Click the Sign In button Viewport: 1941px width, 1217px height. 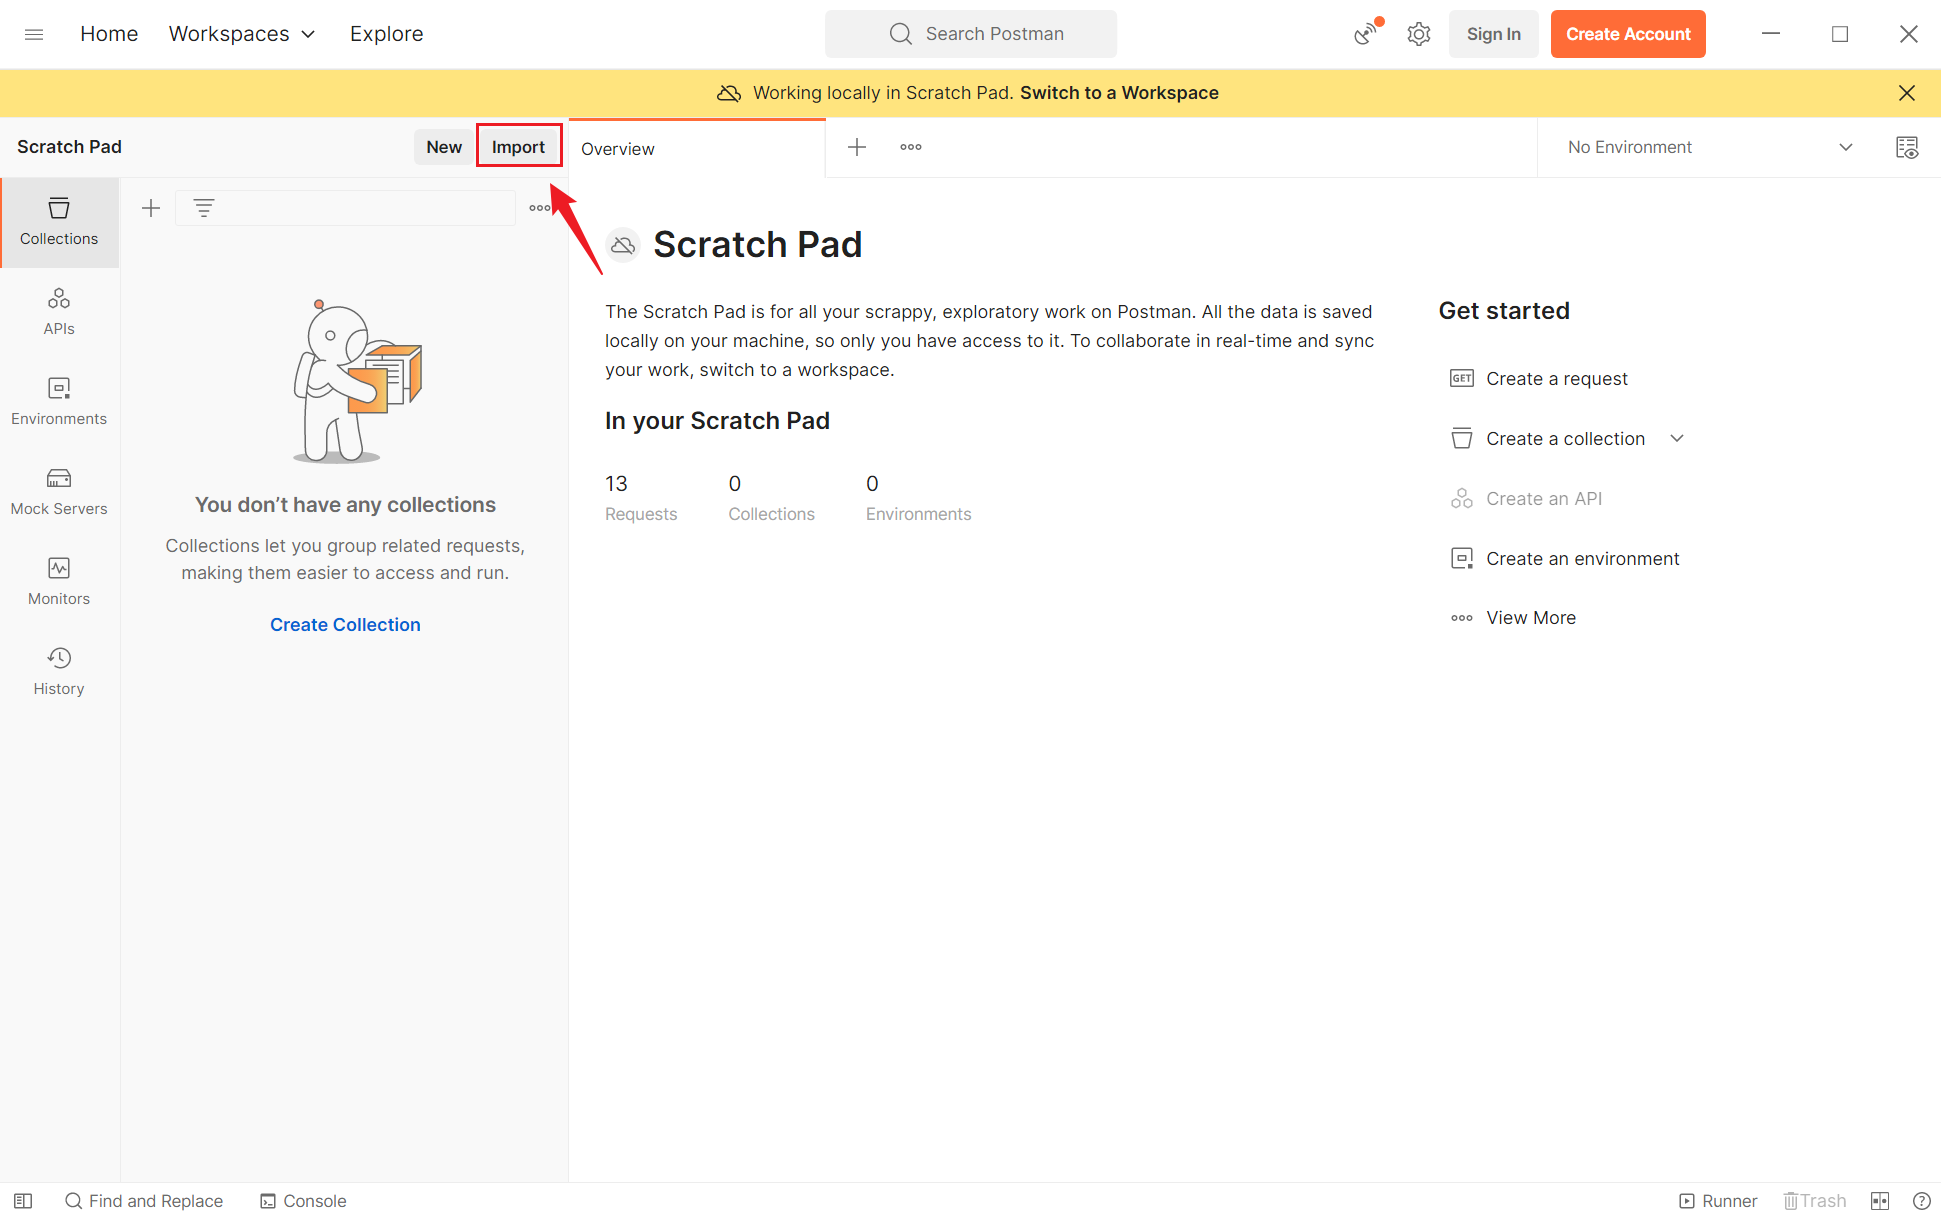click(1493, 34)
